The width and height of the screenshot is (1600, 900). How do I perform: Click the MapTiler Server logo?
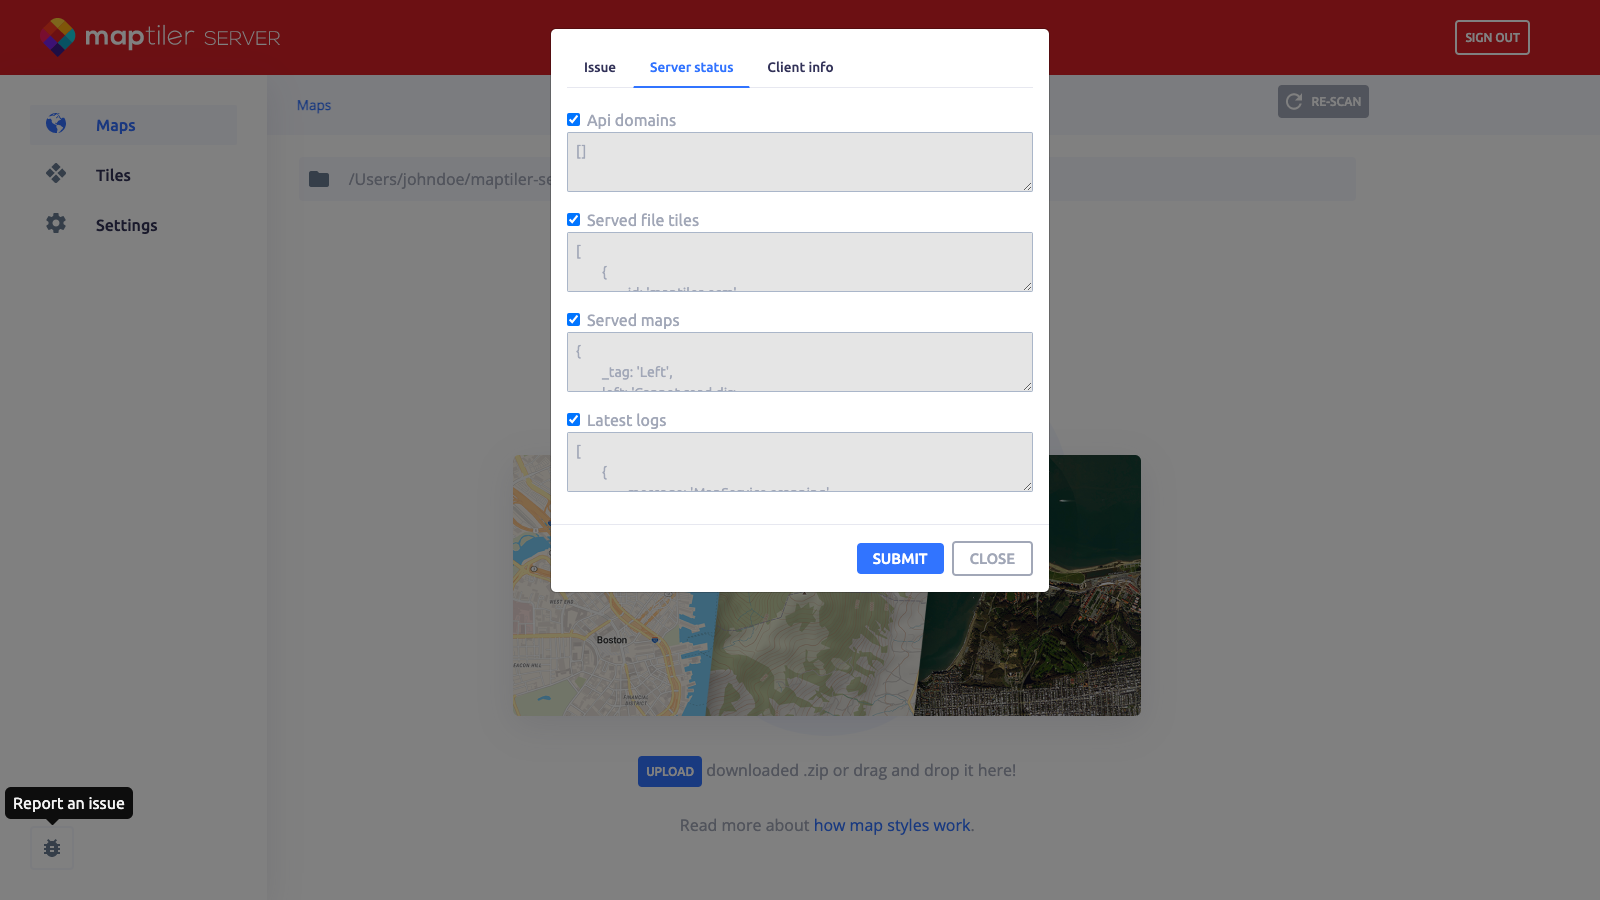[160, 37]
